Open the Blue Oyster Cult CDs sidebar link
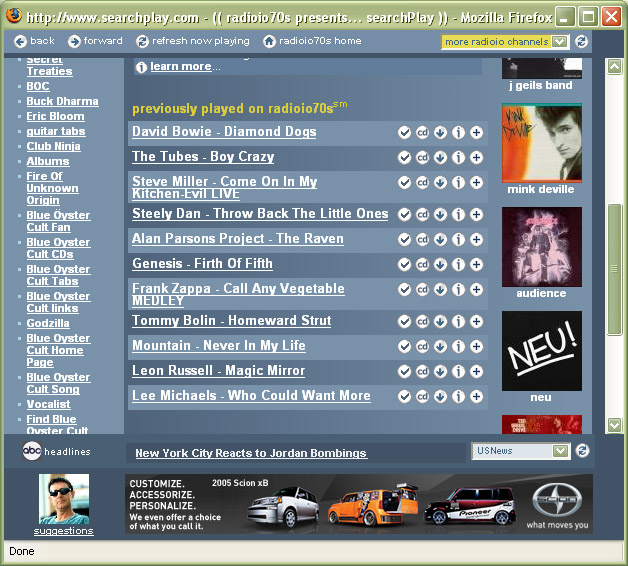The height and width of the screenshot is (566, 628). (x=58, y=248)
